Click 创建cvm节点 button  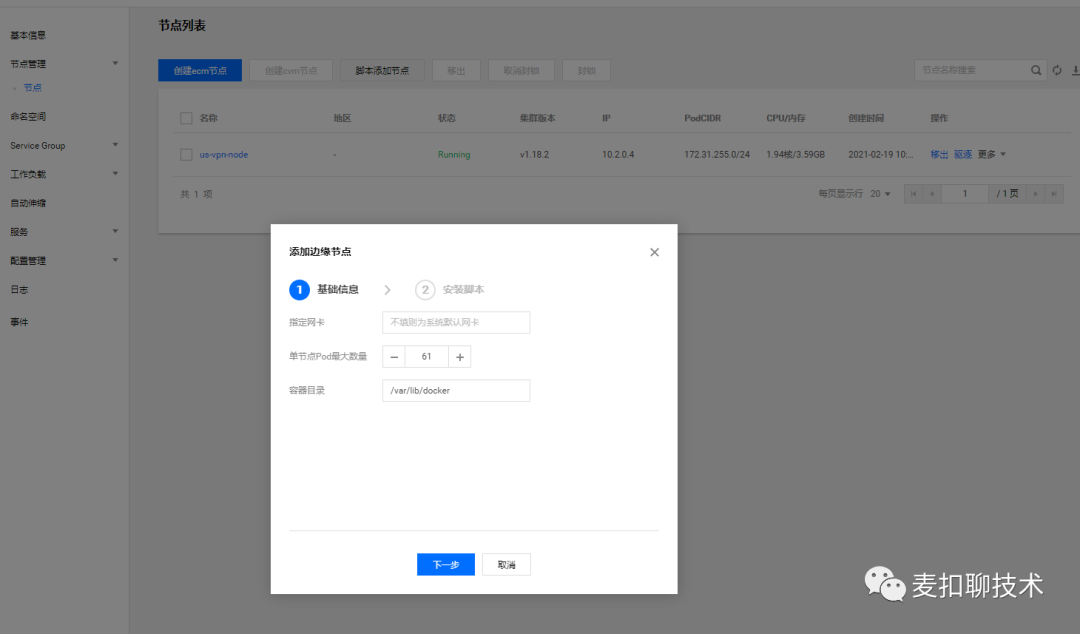coord(291,70)
